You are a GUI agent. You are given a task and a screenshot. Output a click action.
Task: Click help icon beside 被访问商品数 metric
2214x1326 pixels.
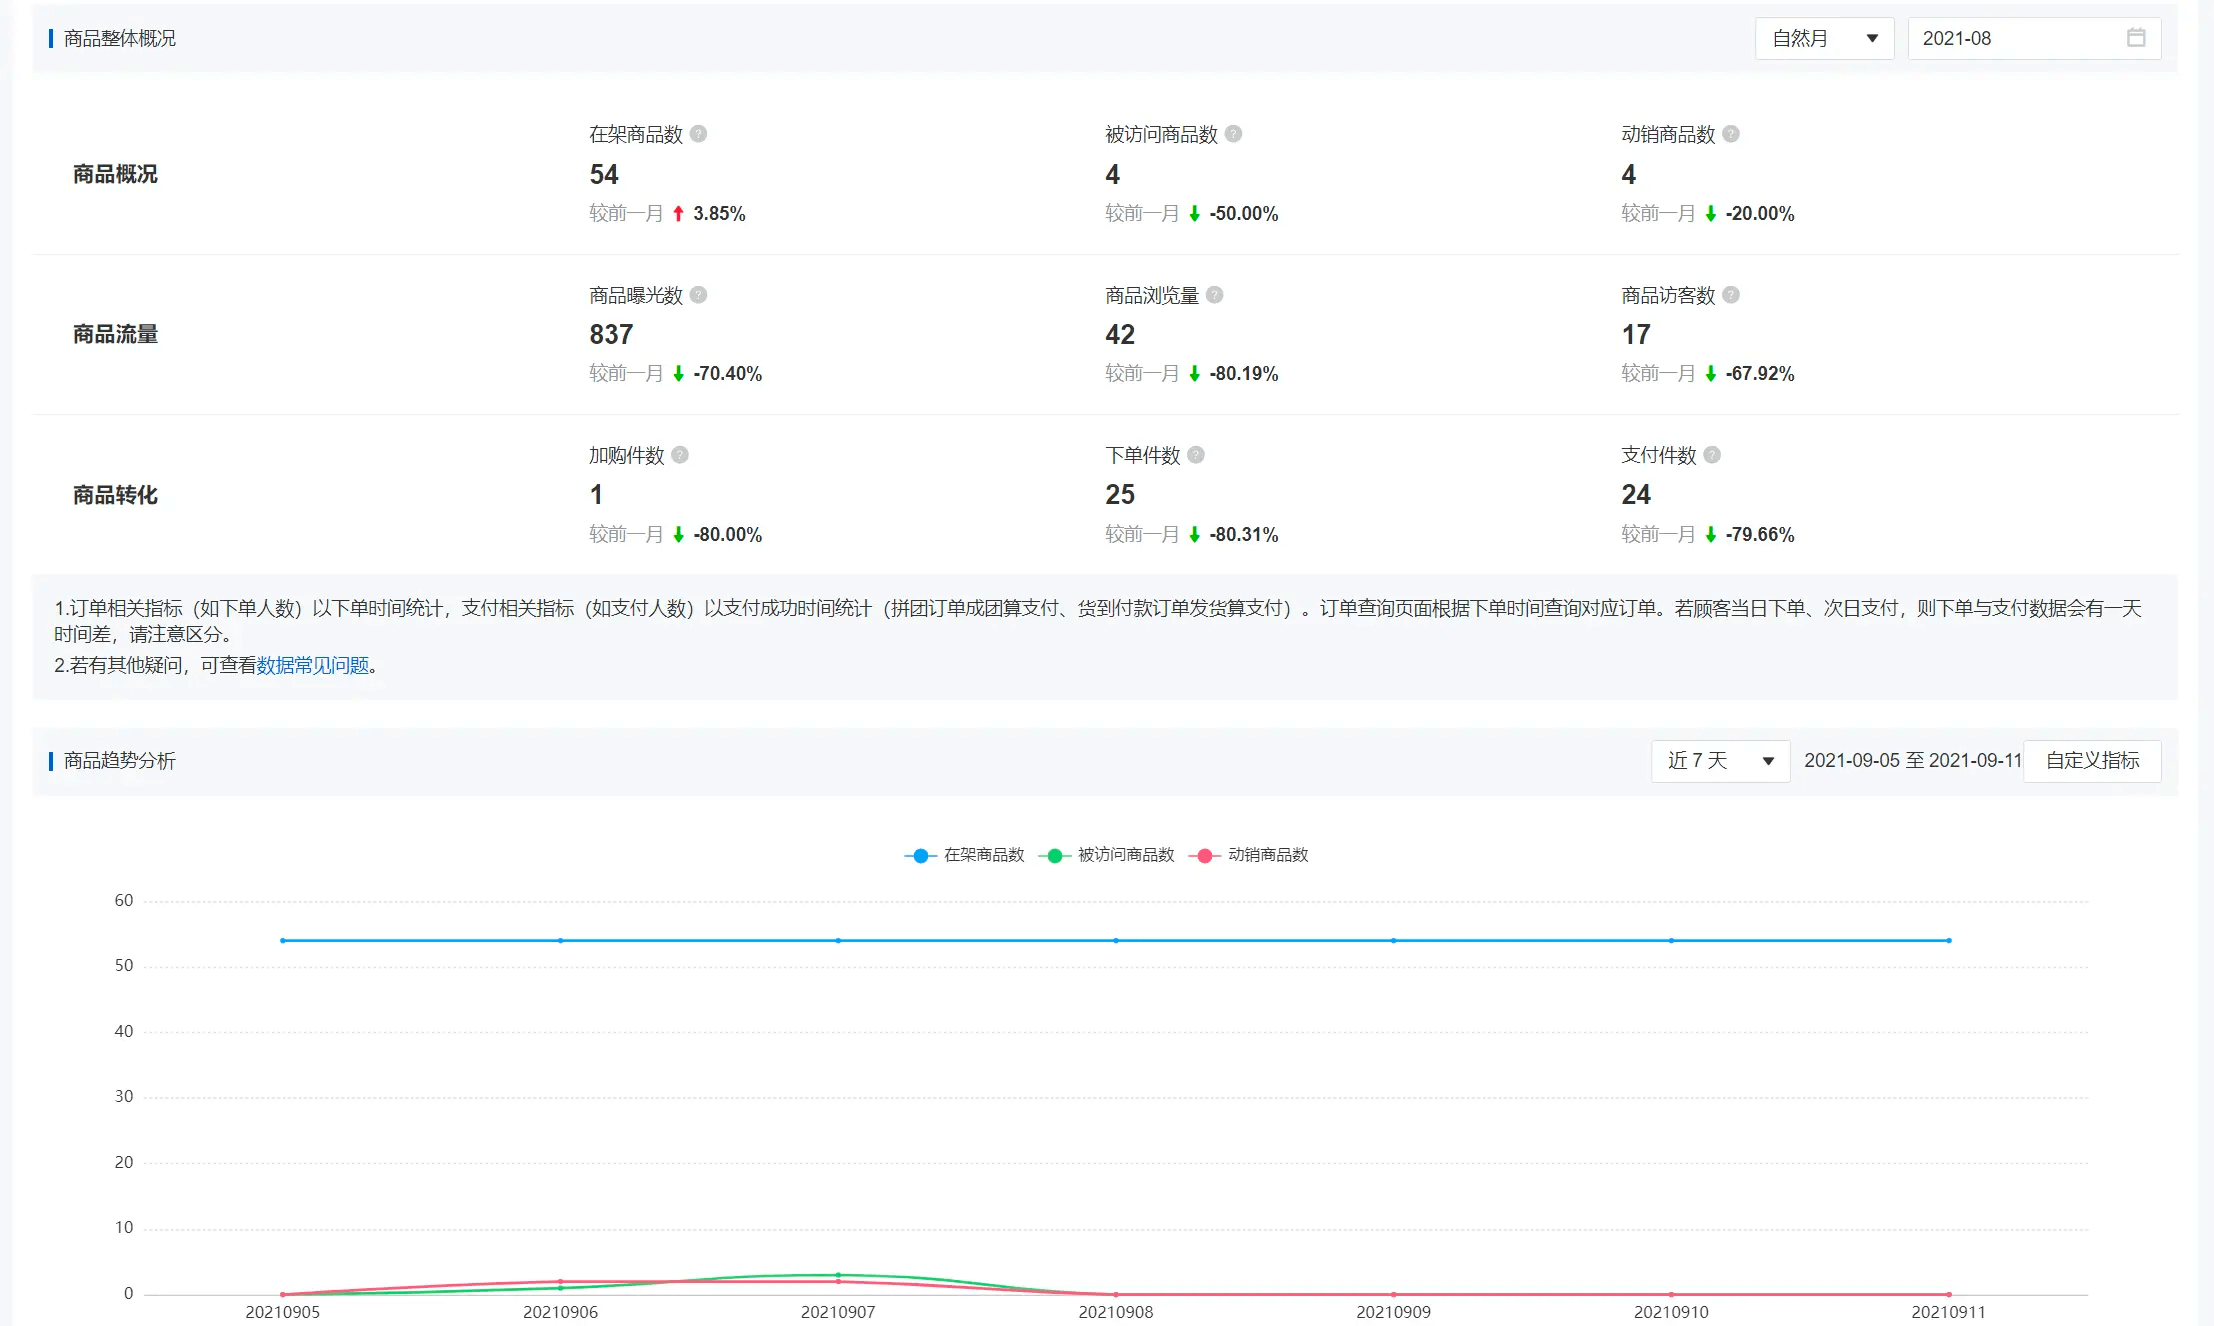1233,134
